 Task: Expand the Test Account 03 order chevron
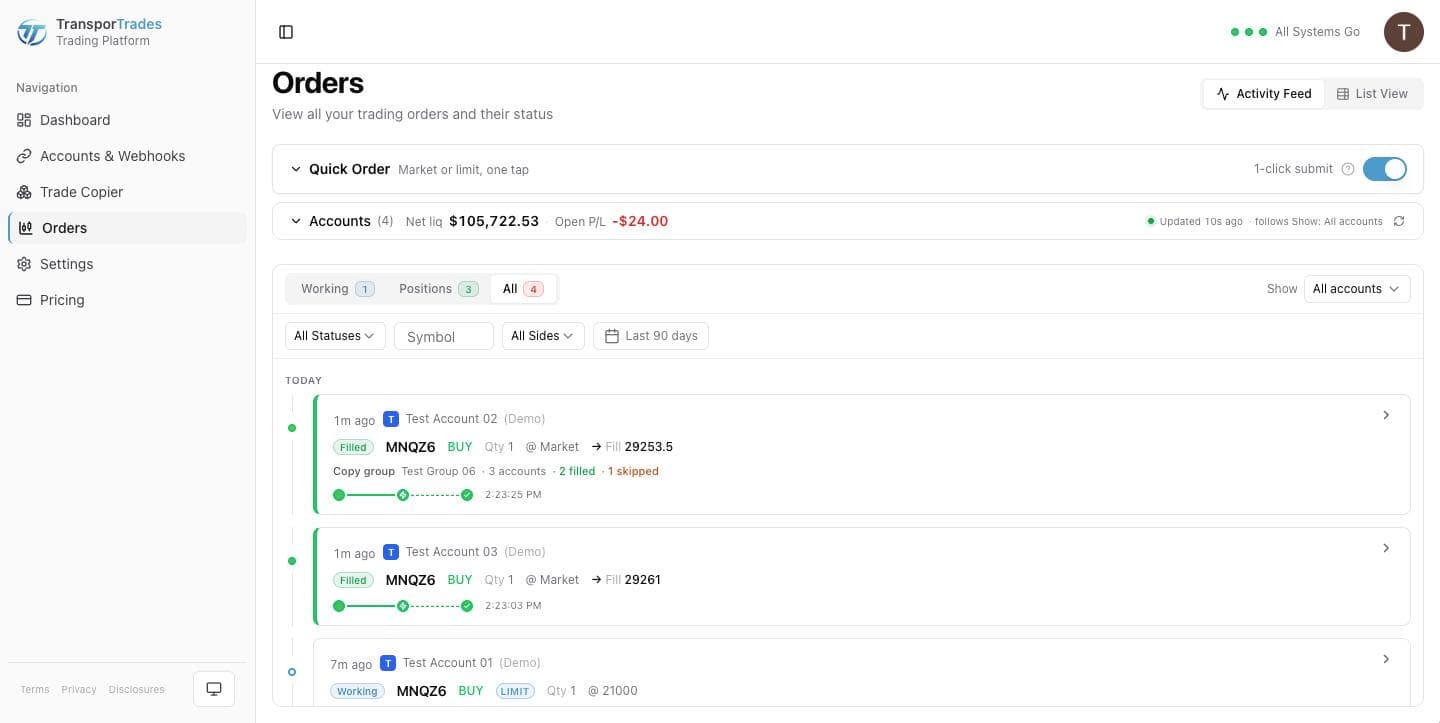(x=1386, y=548)
